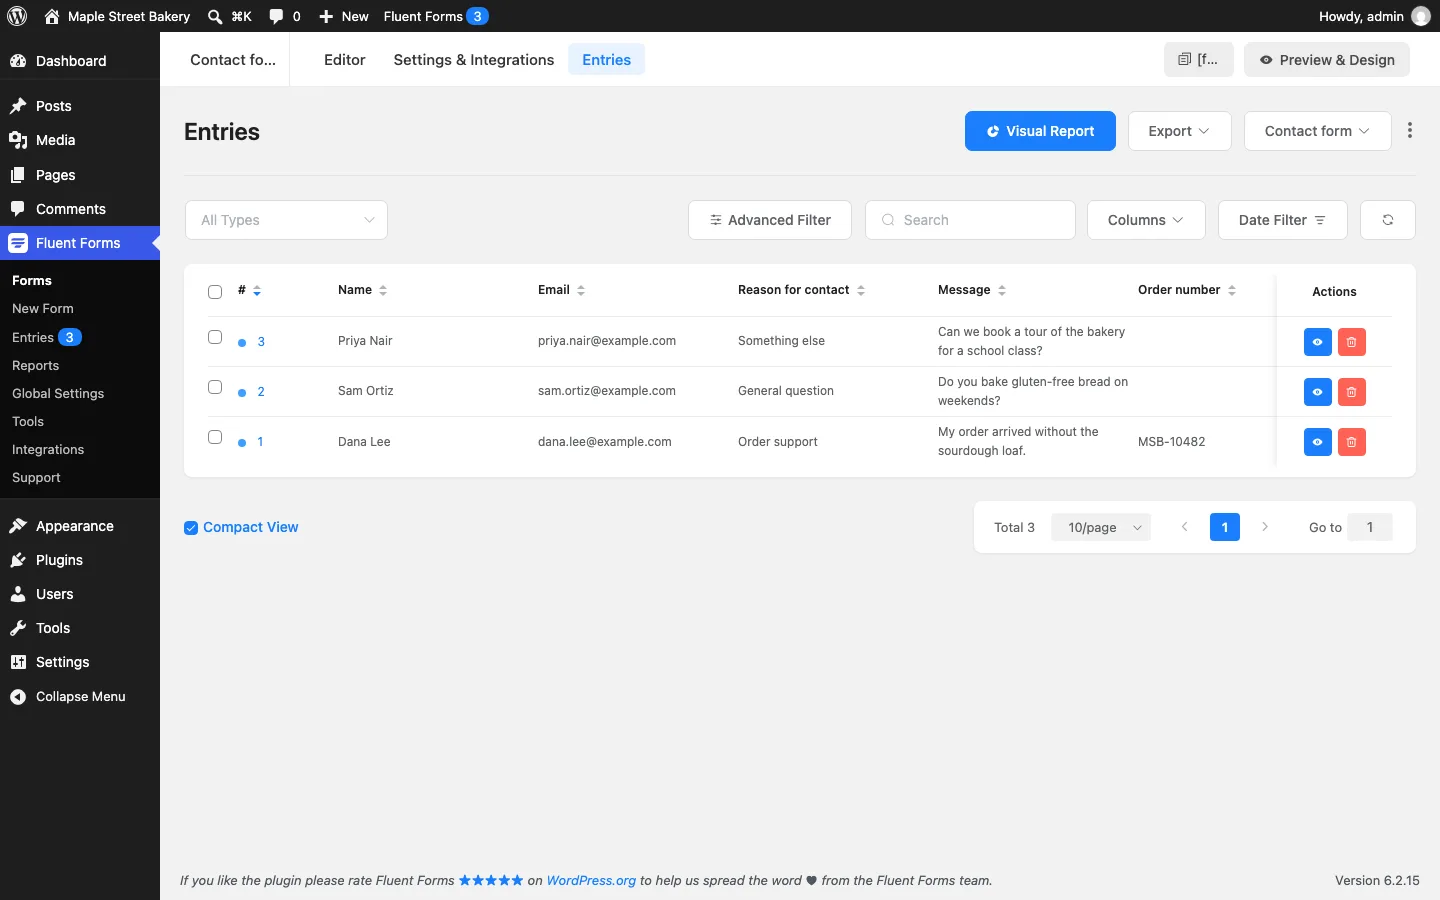Expand the Columns dropdown
Image resolution: width=1440 pixels, height=900 pixels.
[x=1146, y=220]
